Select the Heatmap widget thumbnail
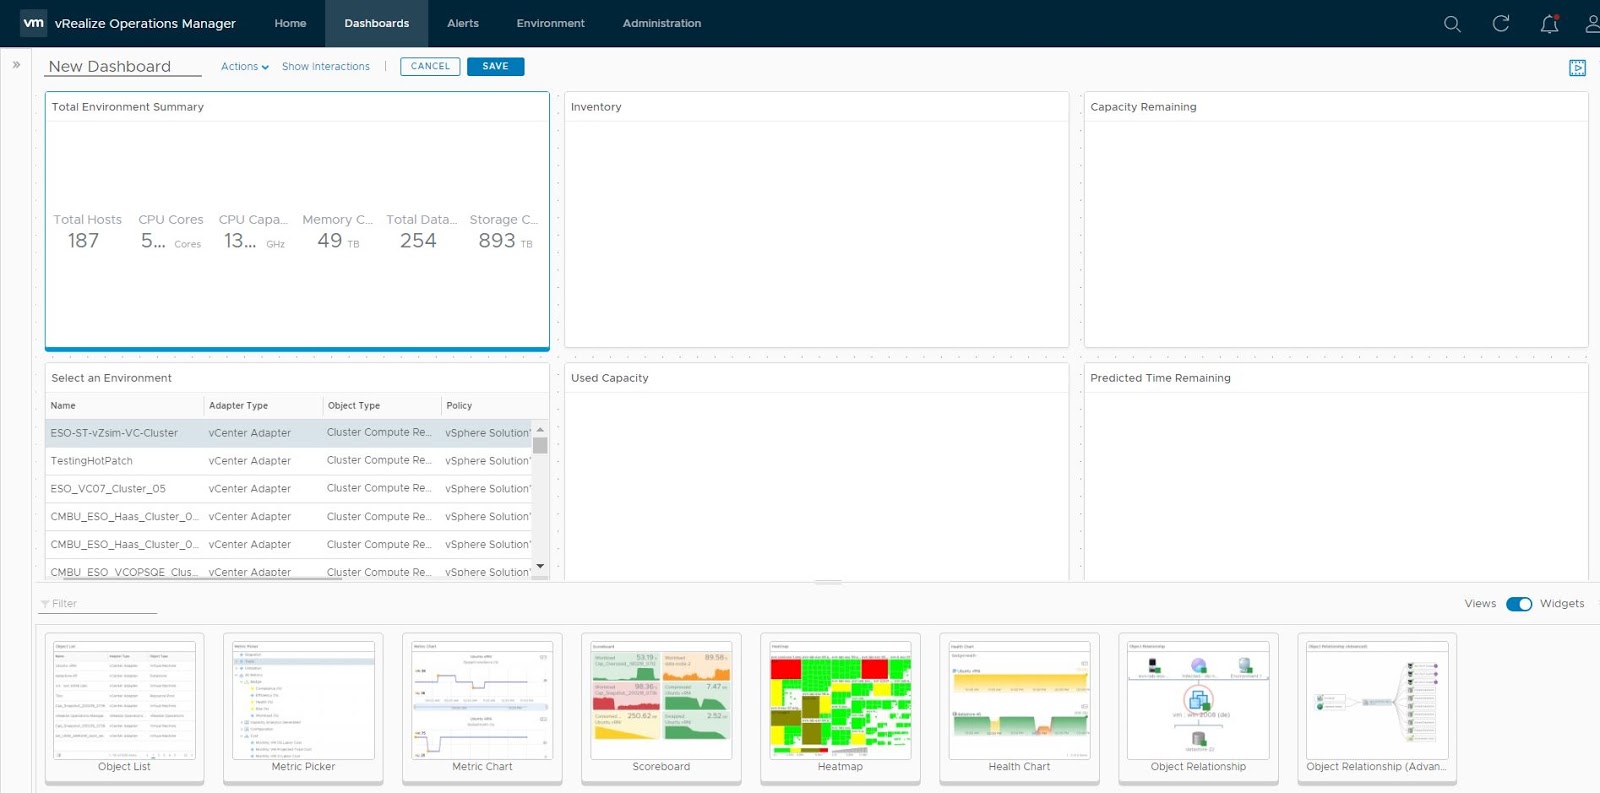The width and height of the screenshot is (1600, 793). [840, 706]
